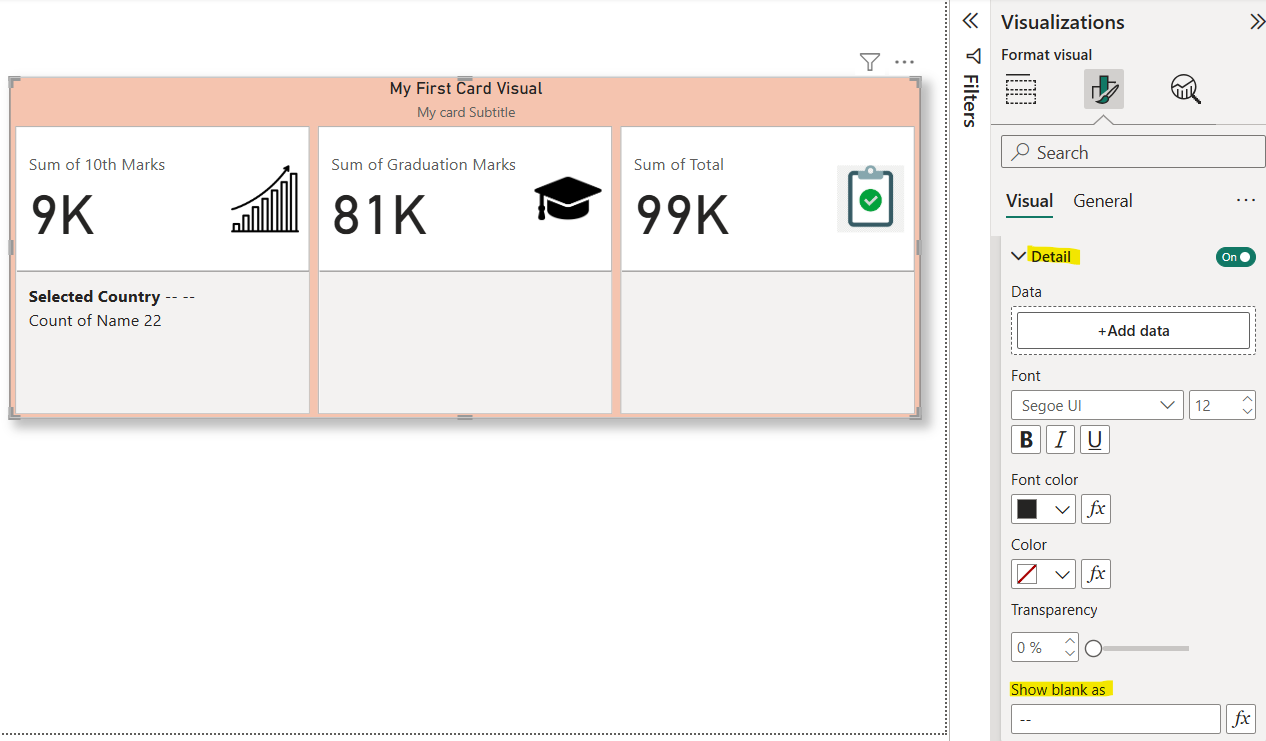Viewport: 1266px width, 741px height.
Task: Select the Format visual paintbrush icon
Action: coord(1103,90)
